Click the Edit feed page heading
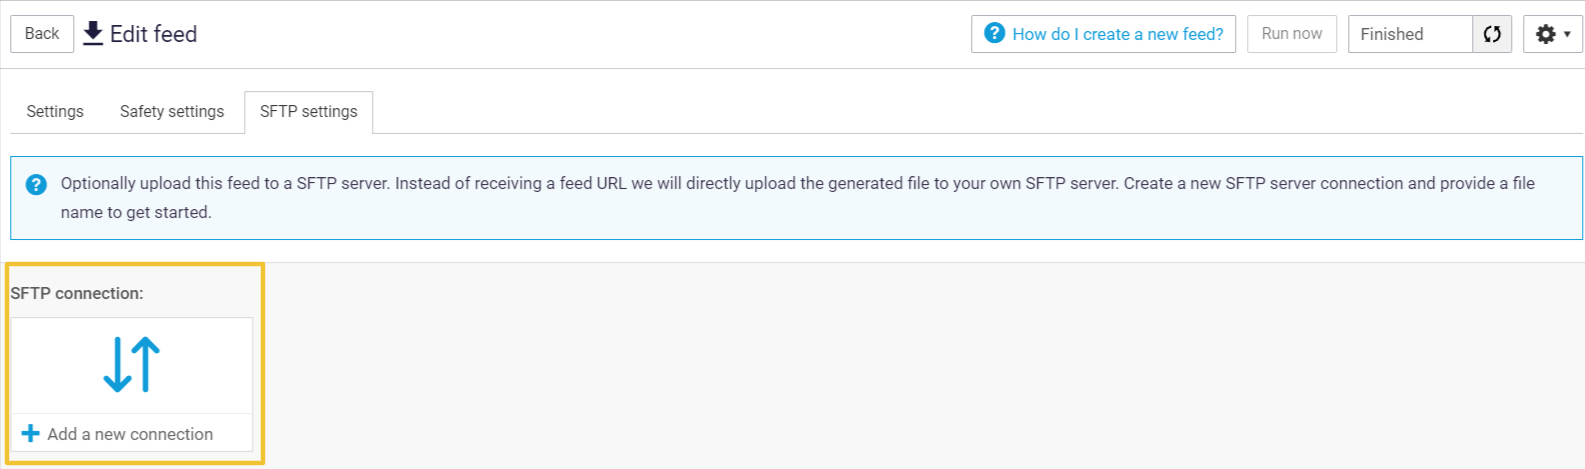This screenshot has width=1585, height=469. [x=153, y=34]
